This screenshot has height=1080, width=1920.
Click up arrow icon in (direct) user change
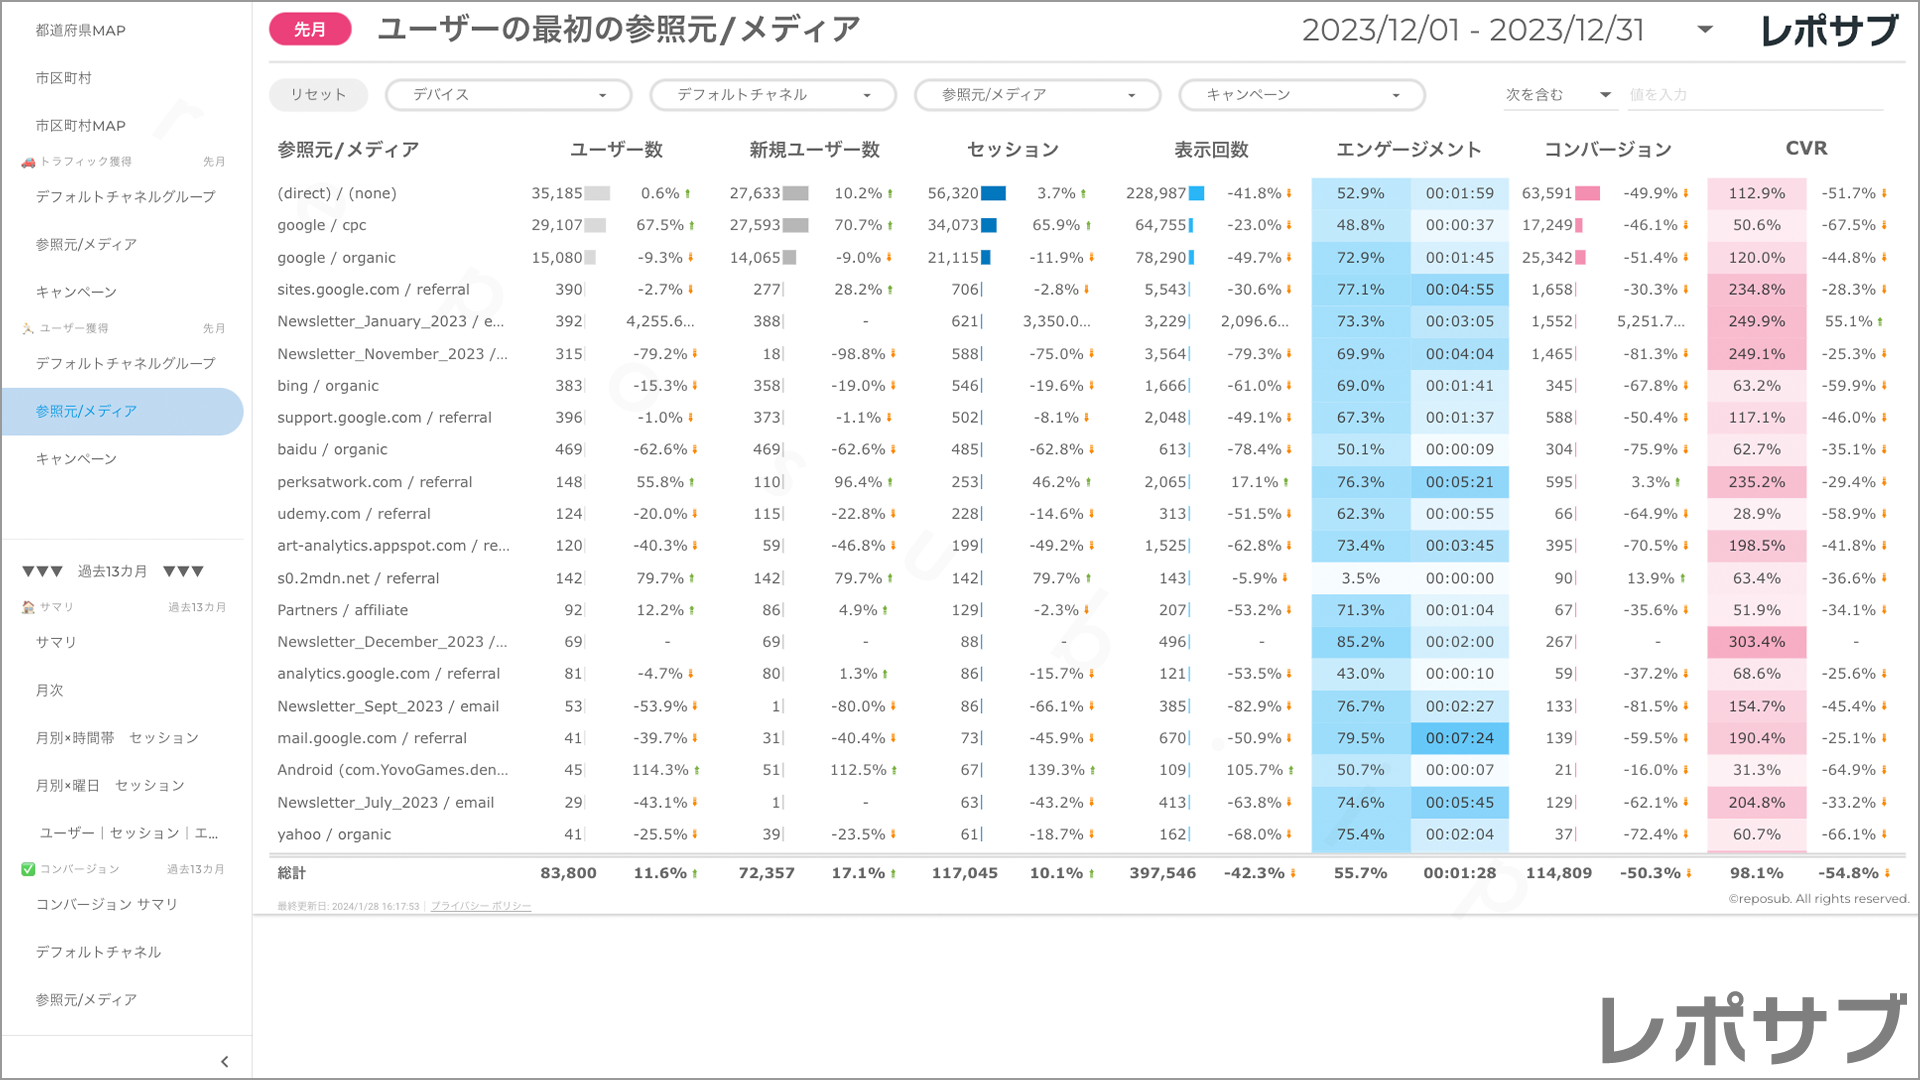click(x=688, y=194)
